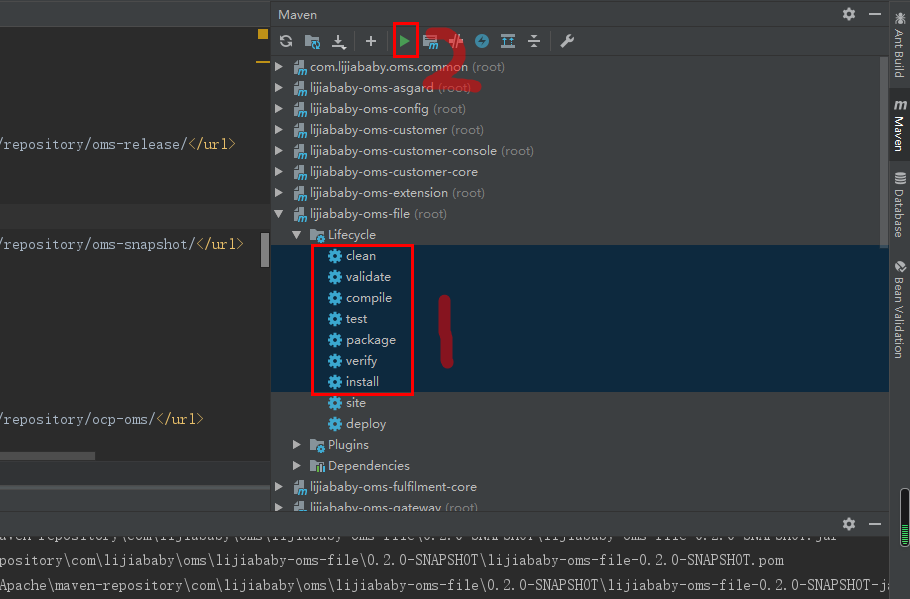Expand lijiababy-oms-fulfilment-core node

[279, 486]
